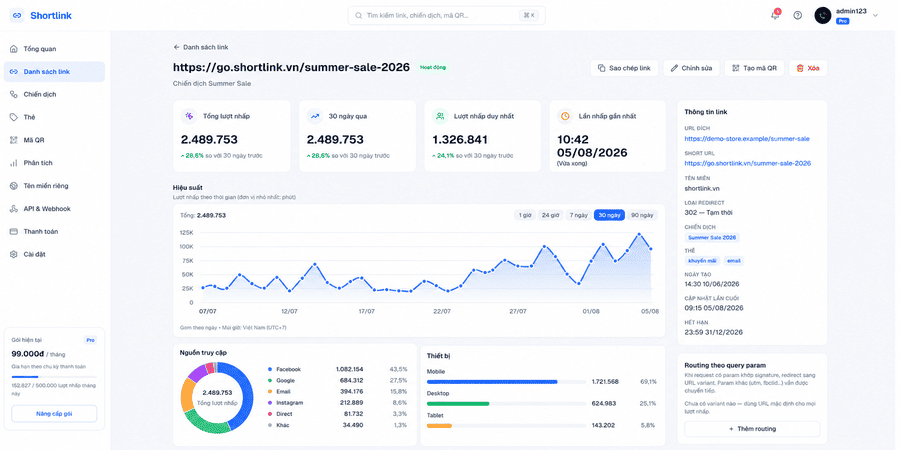
Task: Open the notifications bell icon
Action: 775,15
